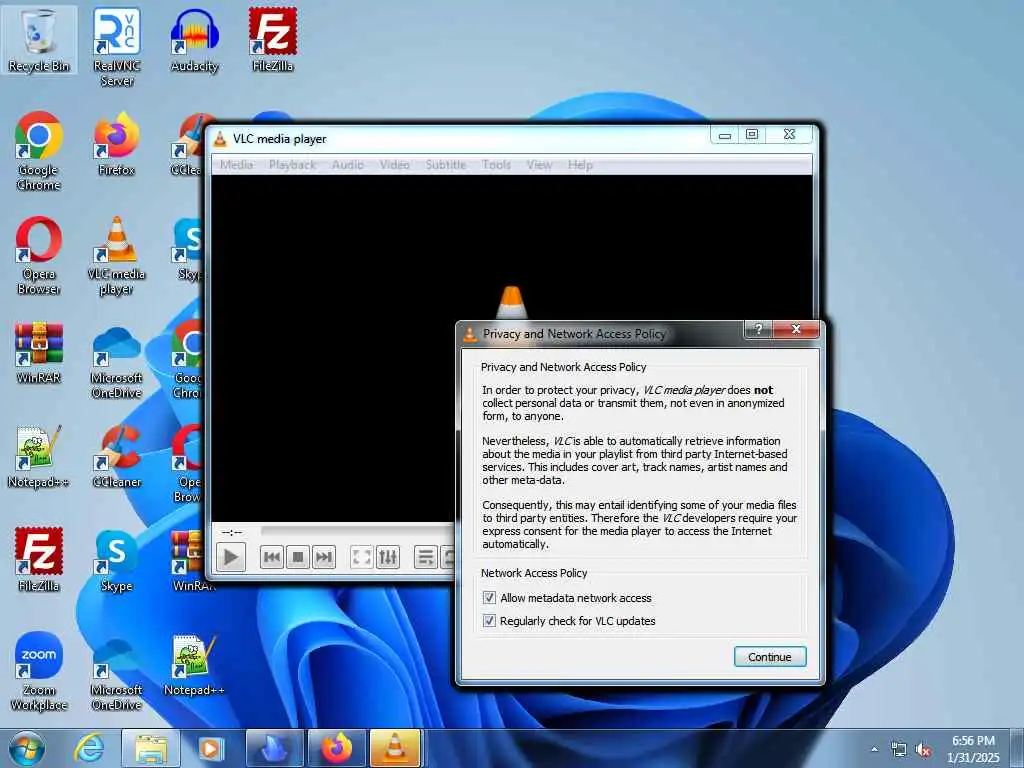Switch to Firefox from the taskbar

(336, 748)
